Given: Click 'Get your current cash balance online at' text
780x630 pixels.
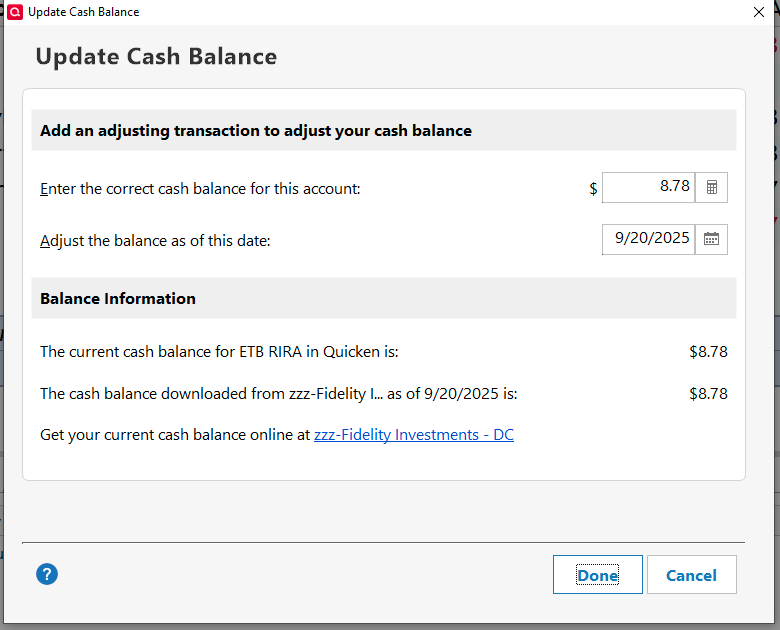Looking at the screenshot, I should click(175, 435).
